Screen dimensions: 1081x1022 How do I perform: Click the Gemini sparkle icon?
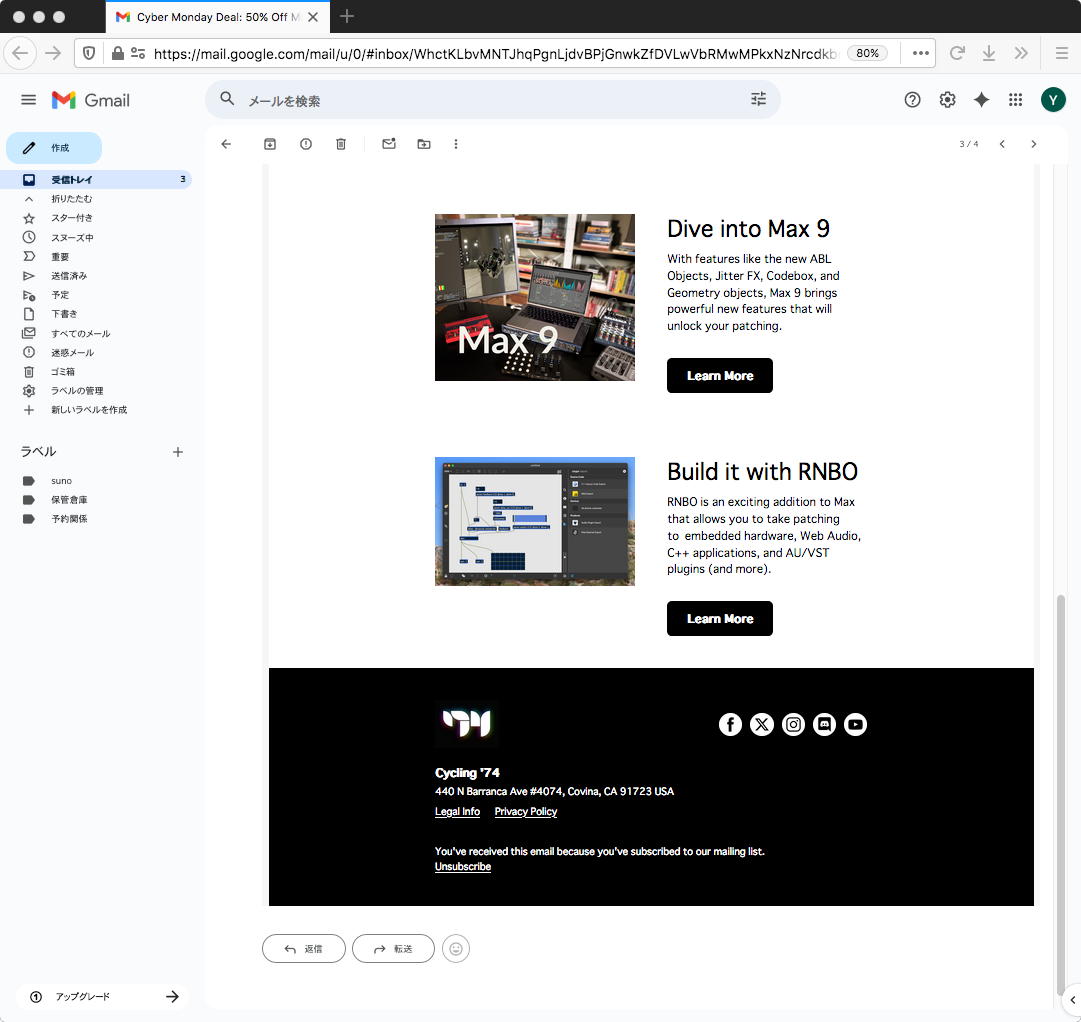981,100
